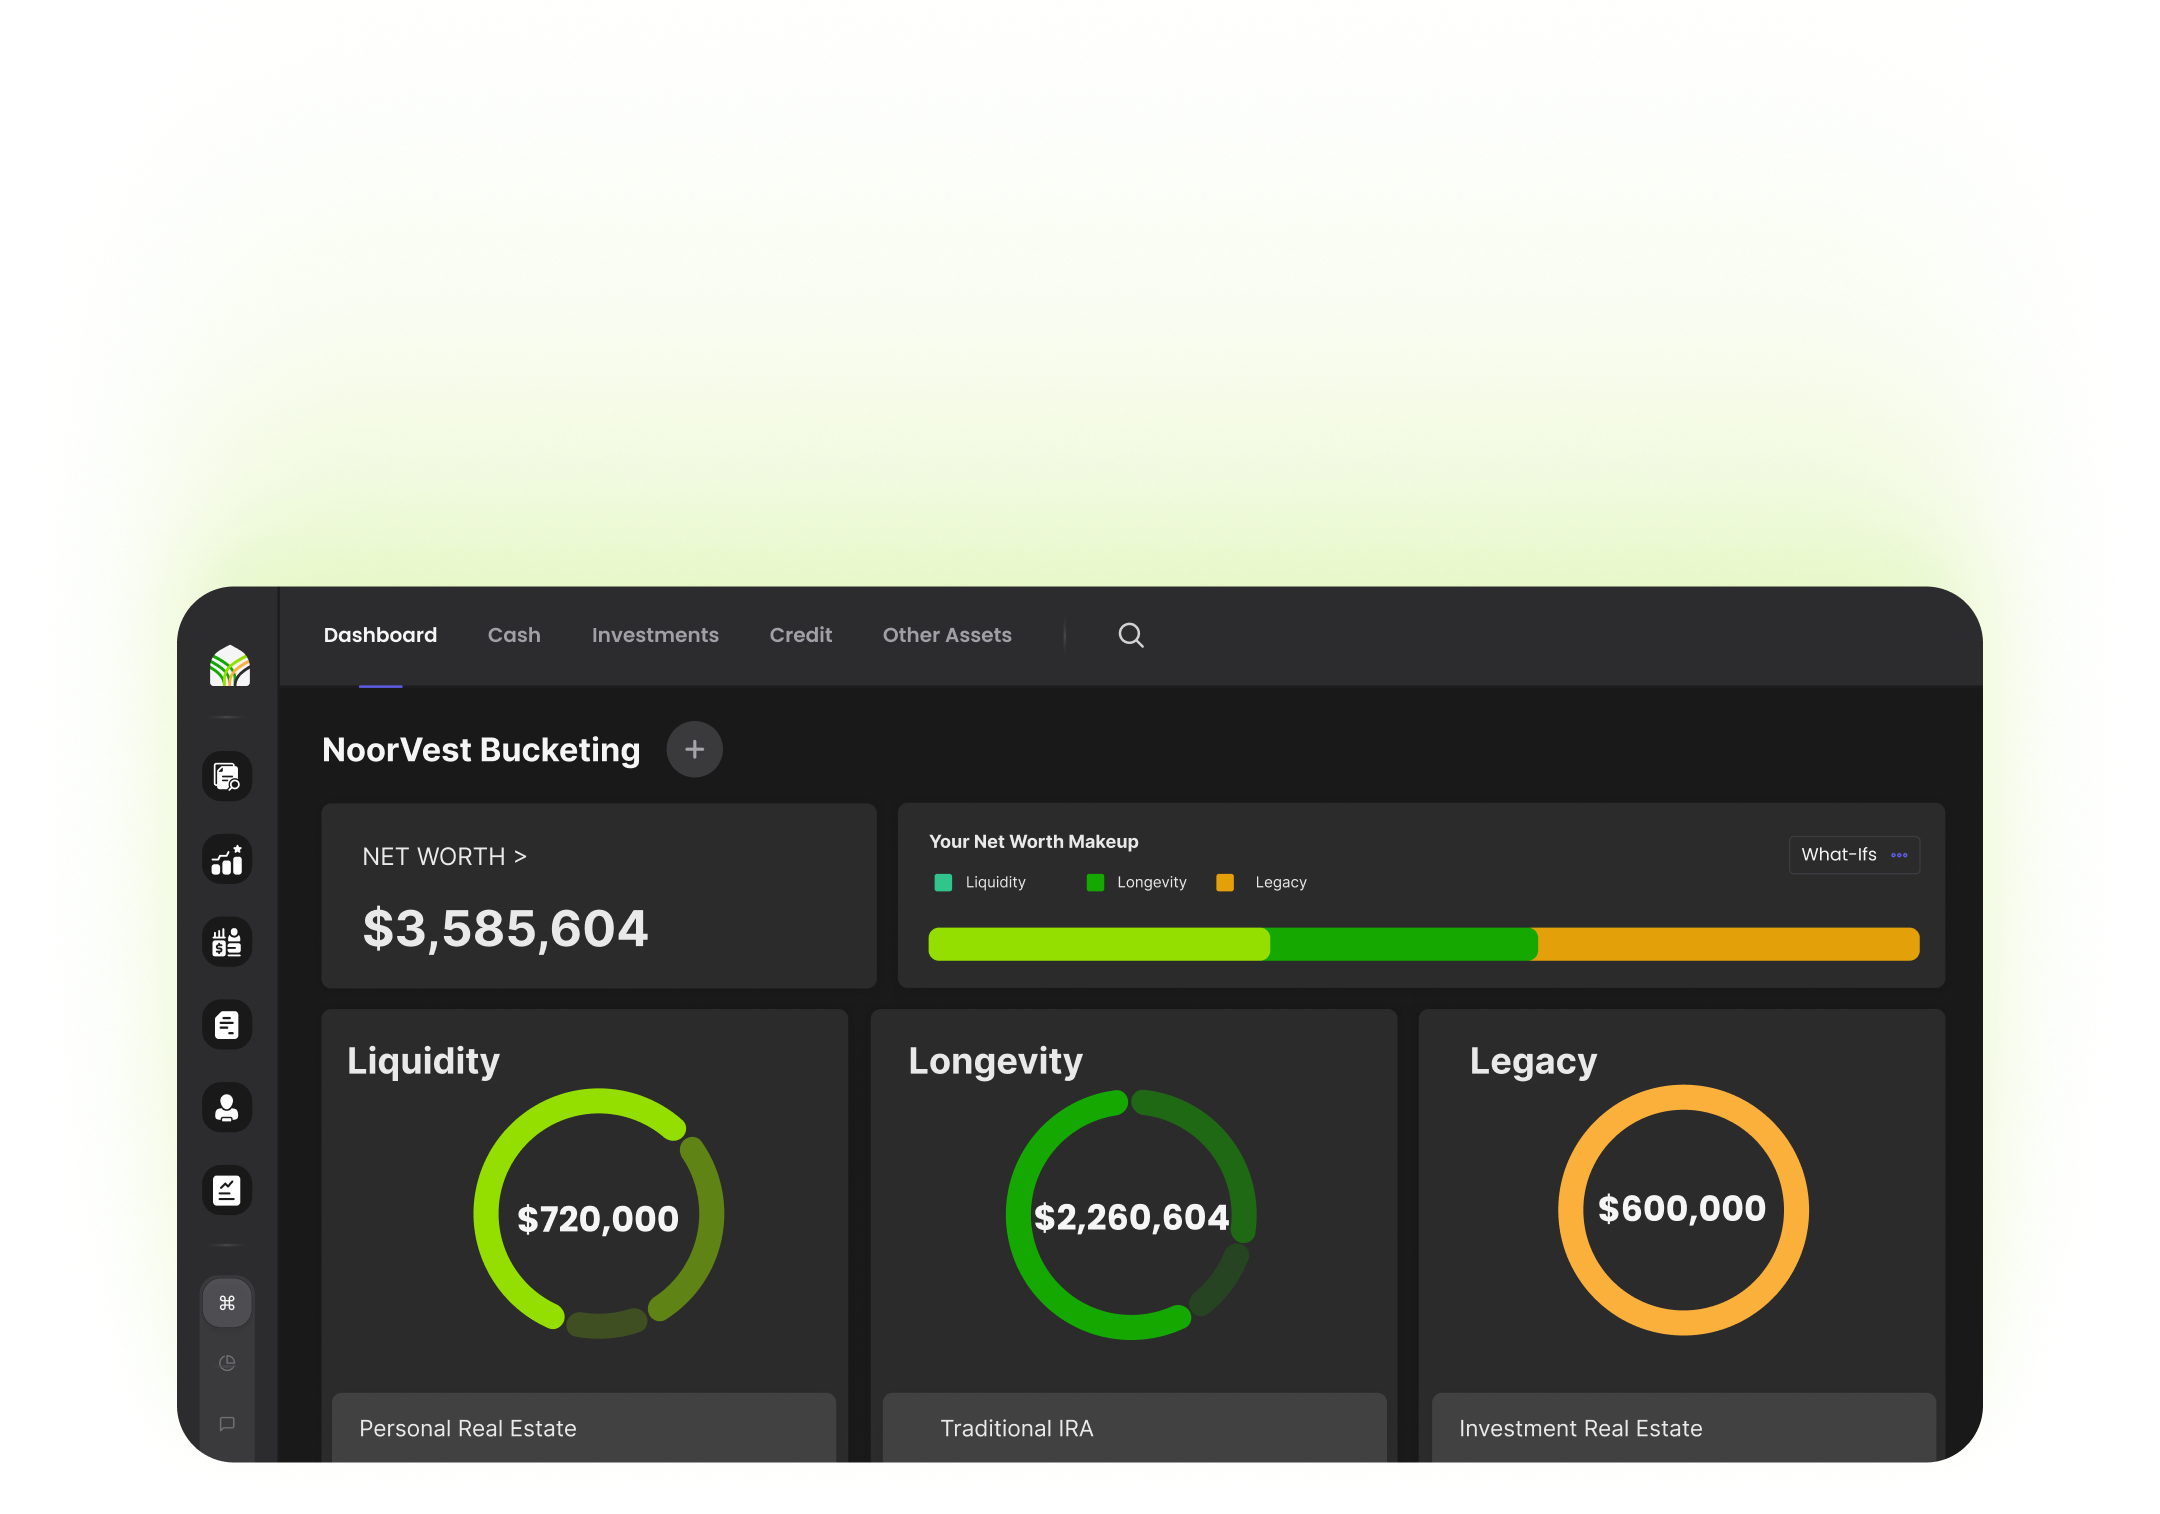
Task: Switch to the Investments tab
Action: 654,636
